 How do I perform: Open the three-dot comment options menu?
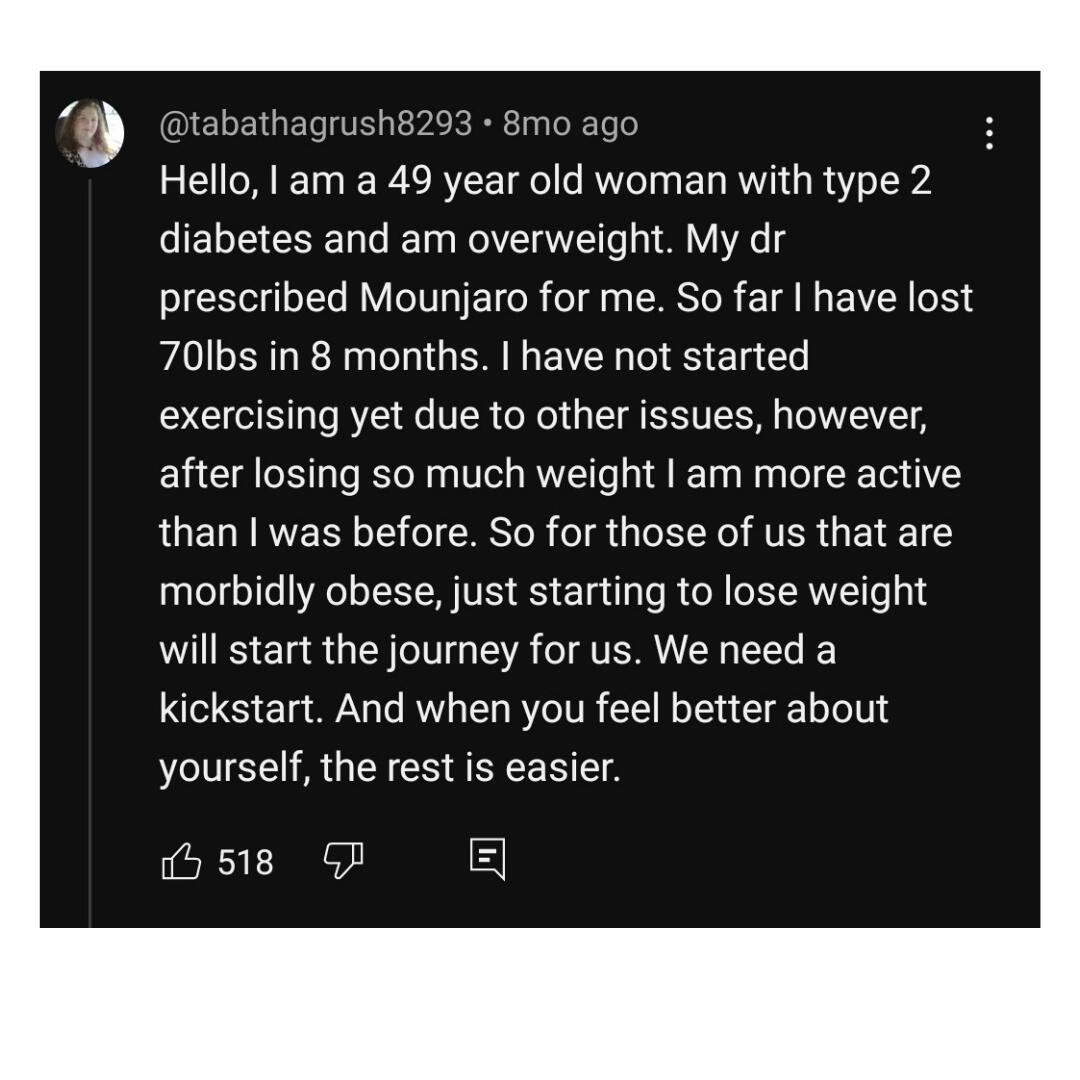pos(989,133)
